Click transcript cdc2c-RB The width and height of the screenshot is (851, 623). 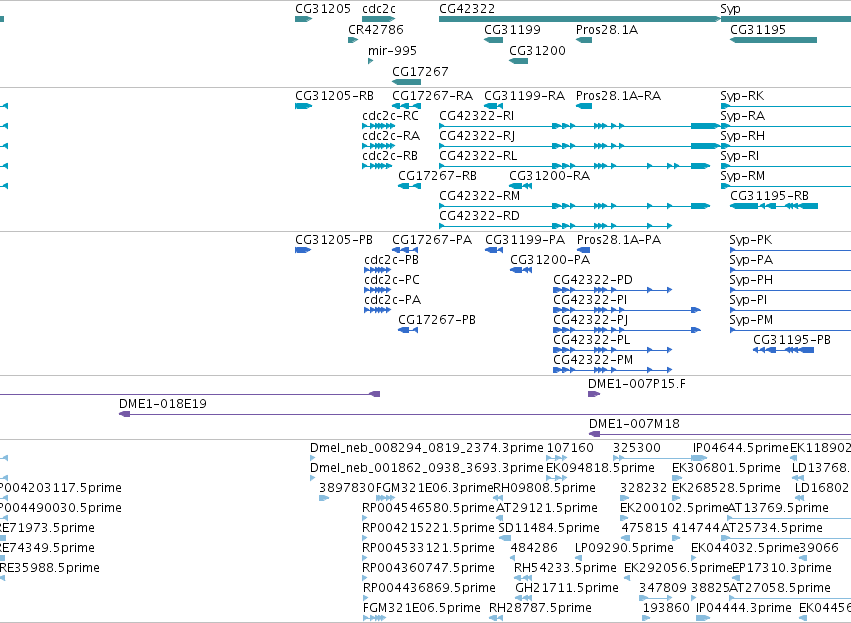click(x=377, y=166)
